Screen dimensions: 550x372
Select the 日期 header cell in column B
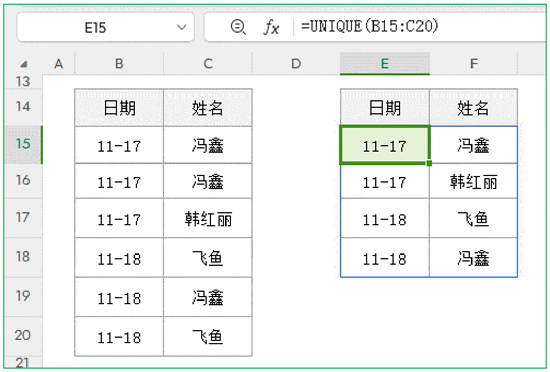tap(119, 108)
